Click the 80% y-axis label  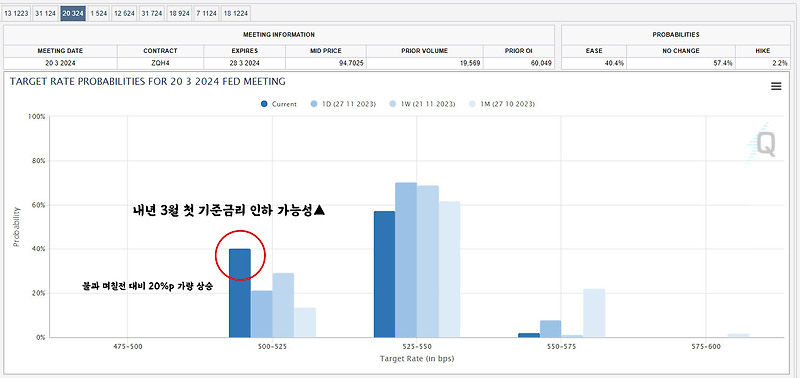point(39,161)
